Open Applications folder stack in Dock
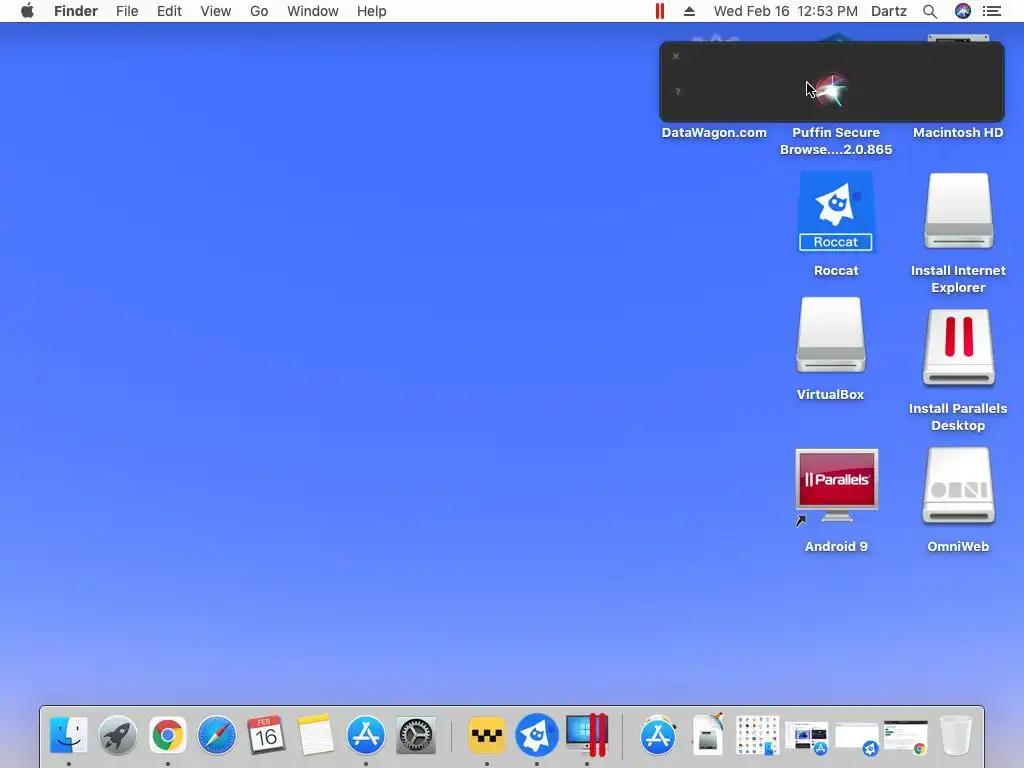The image size is (1024, 768). (x=658, y=735)
